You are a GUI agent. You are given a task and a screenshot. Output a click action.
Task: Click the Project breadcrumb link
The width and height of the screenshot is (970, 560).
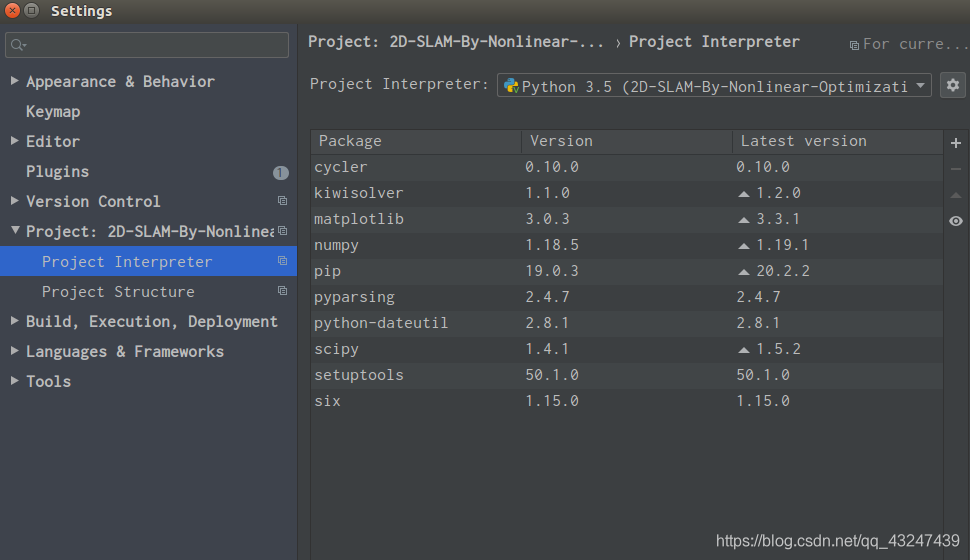pos(456,41)
